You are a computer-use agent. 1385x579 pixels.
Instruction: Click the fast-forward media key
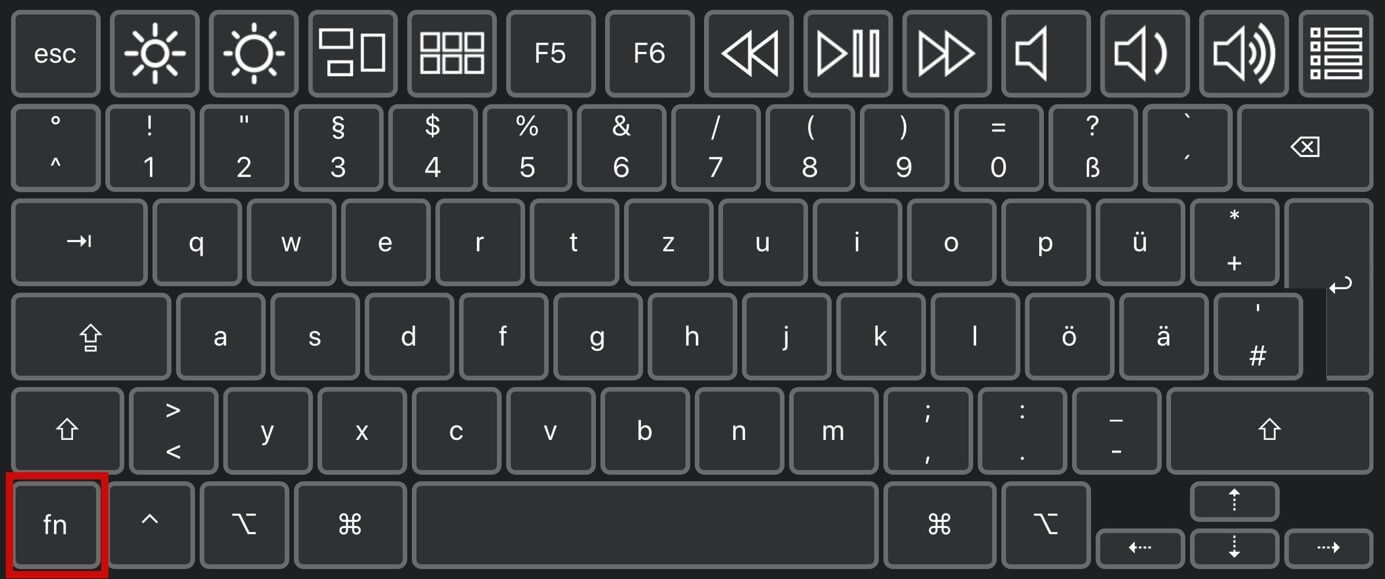click(x=947, y=53)
